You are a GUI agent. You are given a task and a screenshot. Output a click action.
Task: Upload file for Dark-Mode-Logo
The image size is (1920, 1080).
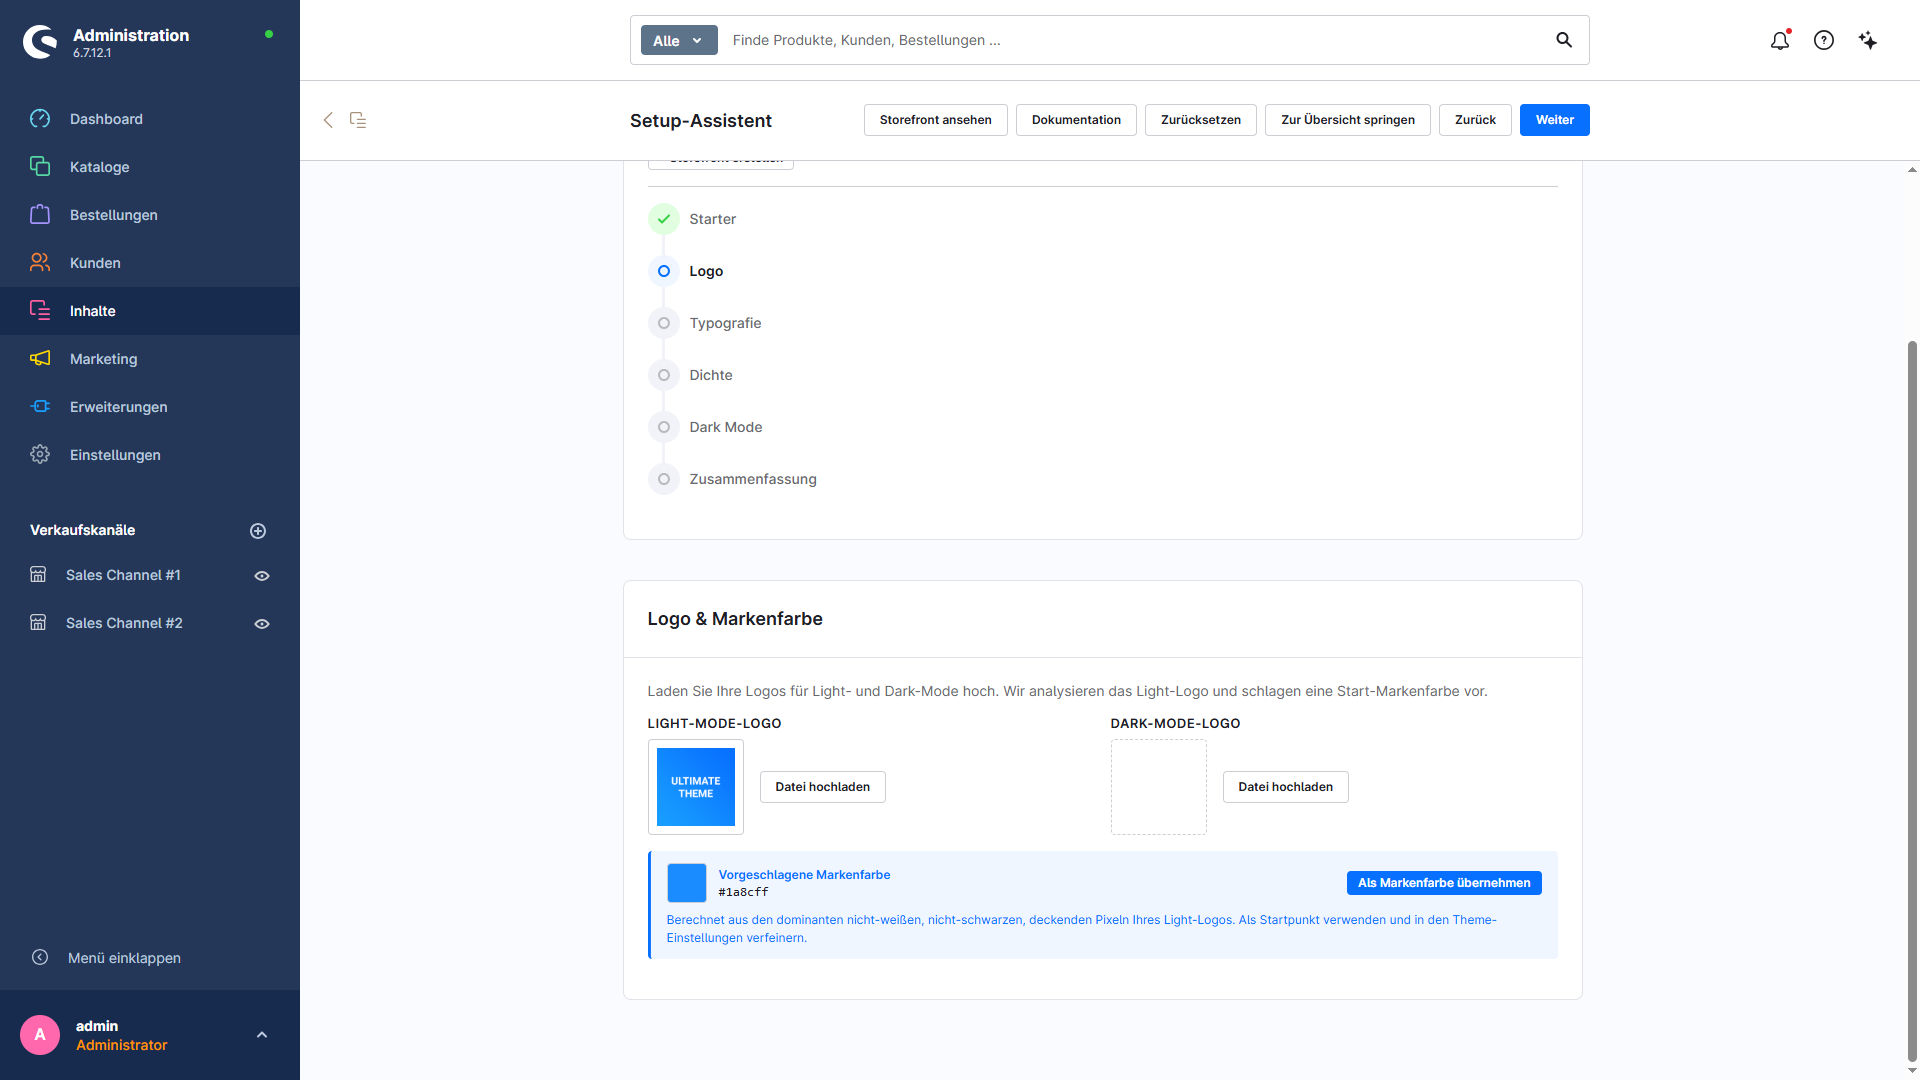1286,787
